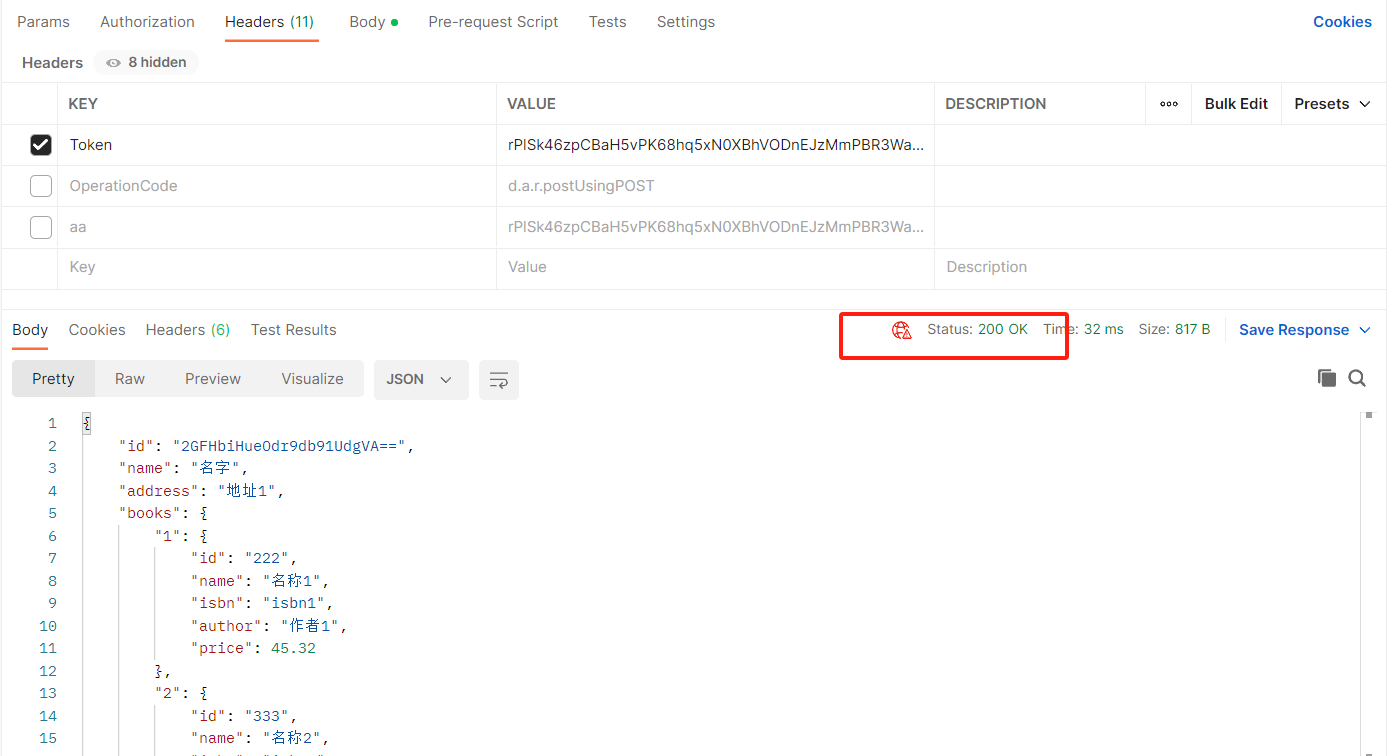Open search in response body

(x=1357, y=378)
